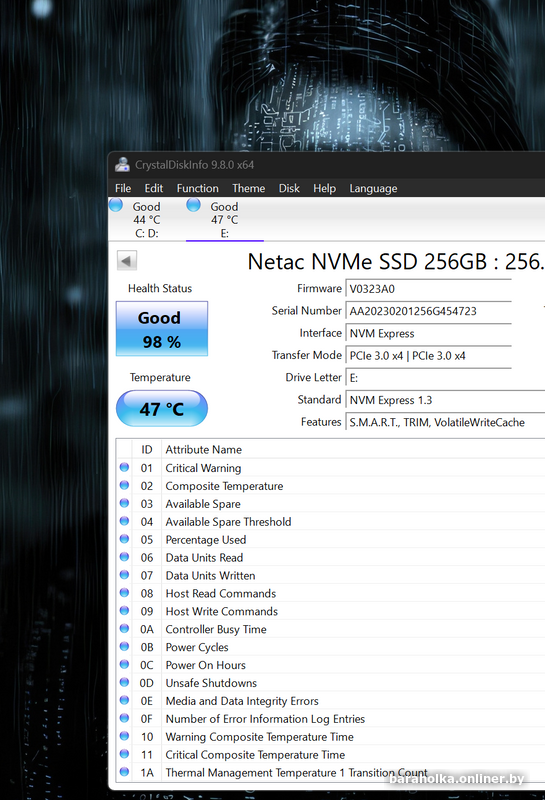Open the Disk menu

(289, 188)
